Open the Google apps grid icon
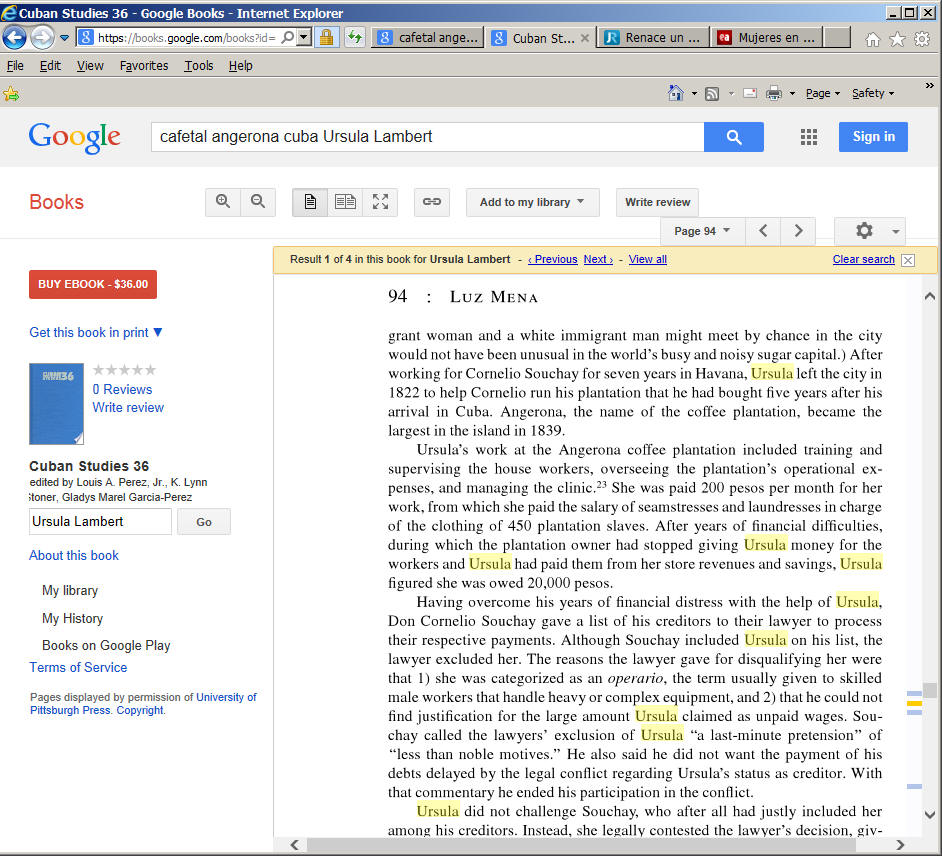942x856 pixels. [x=809, y=137]
